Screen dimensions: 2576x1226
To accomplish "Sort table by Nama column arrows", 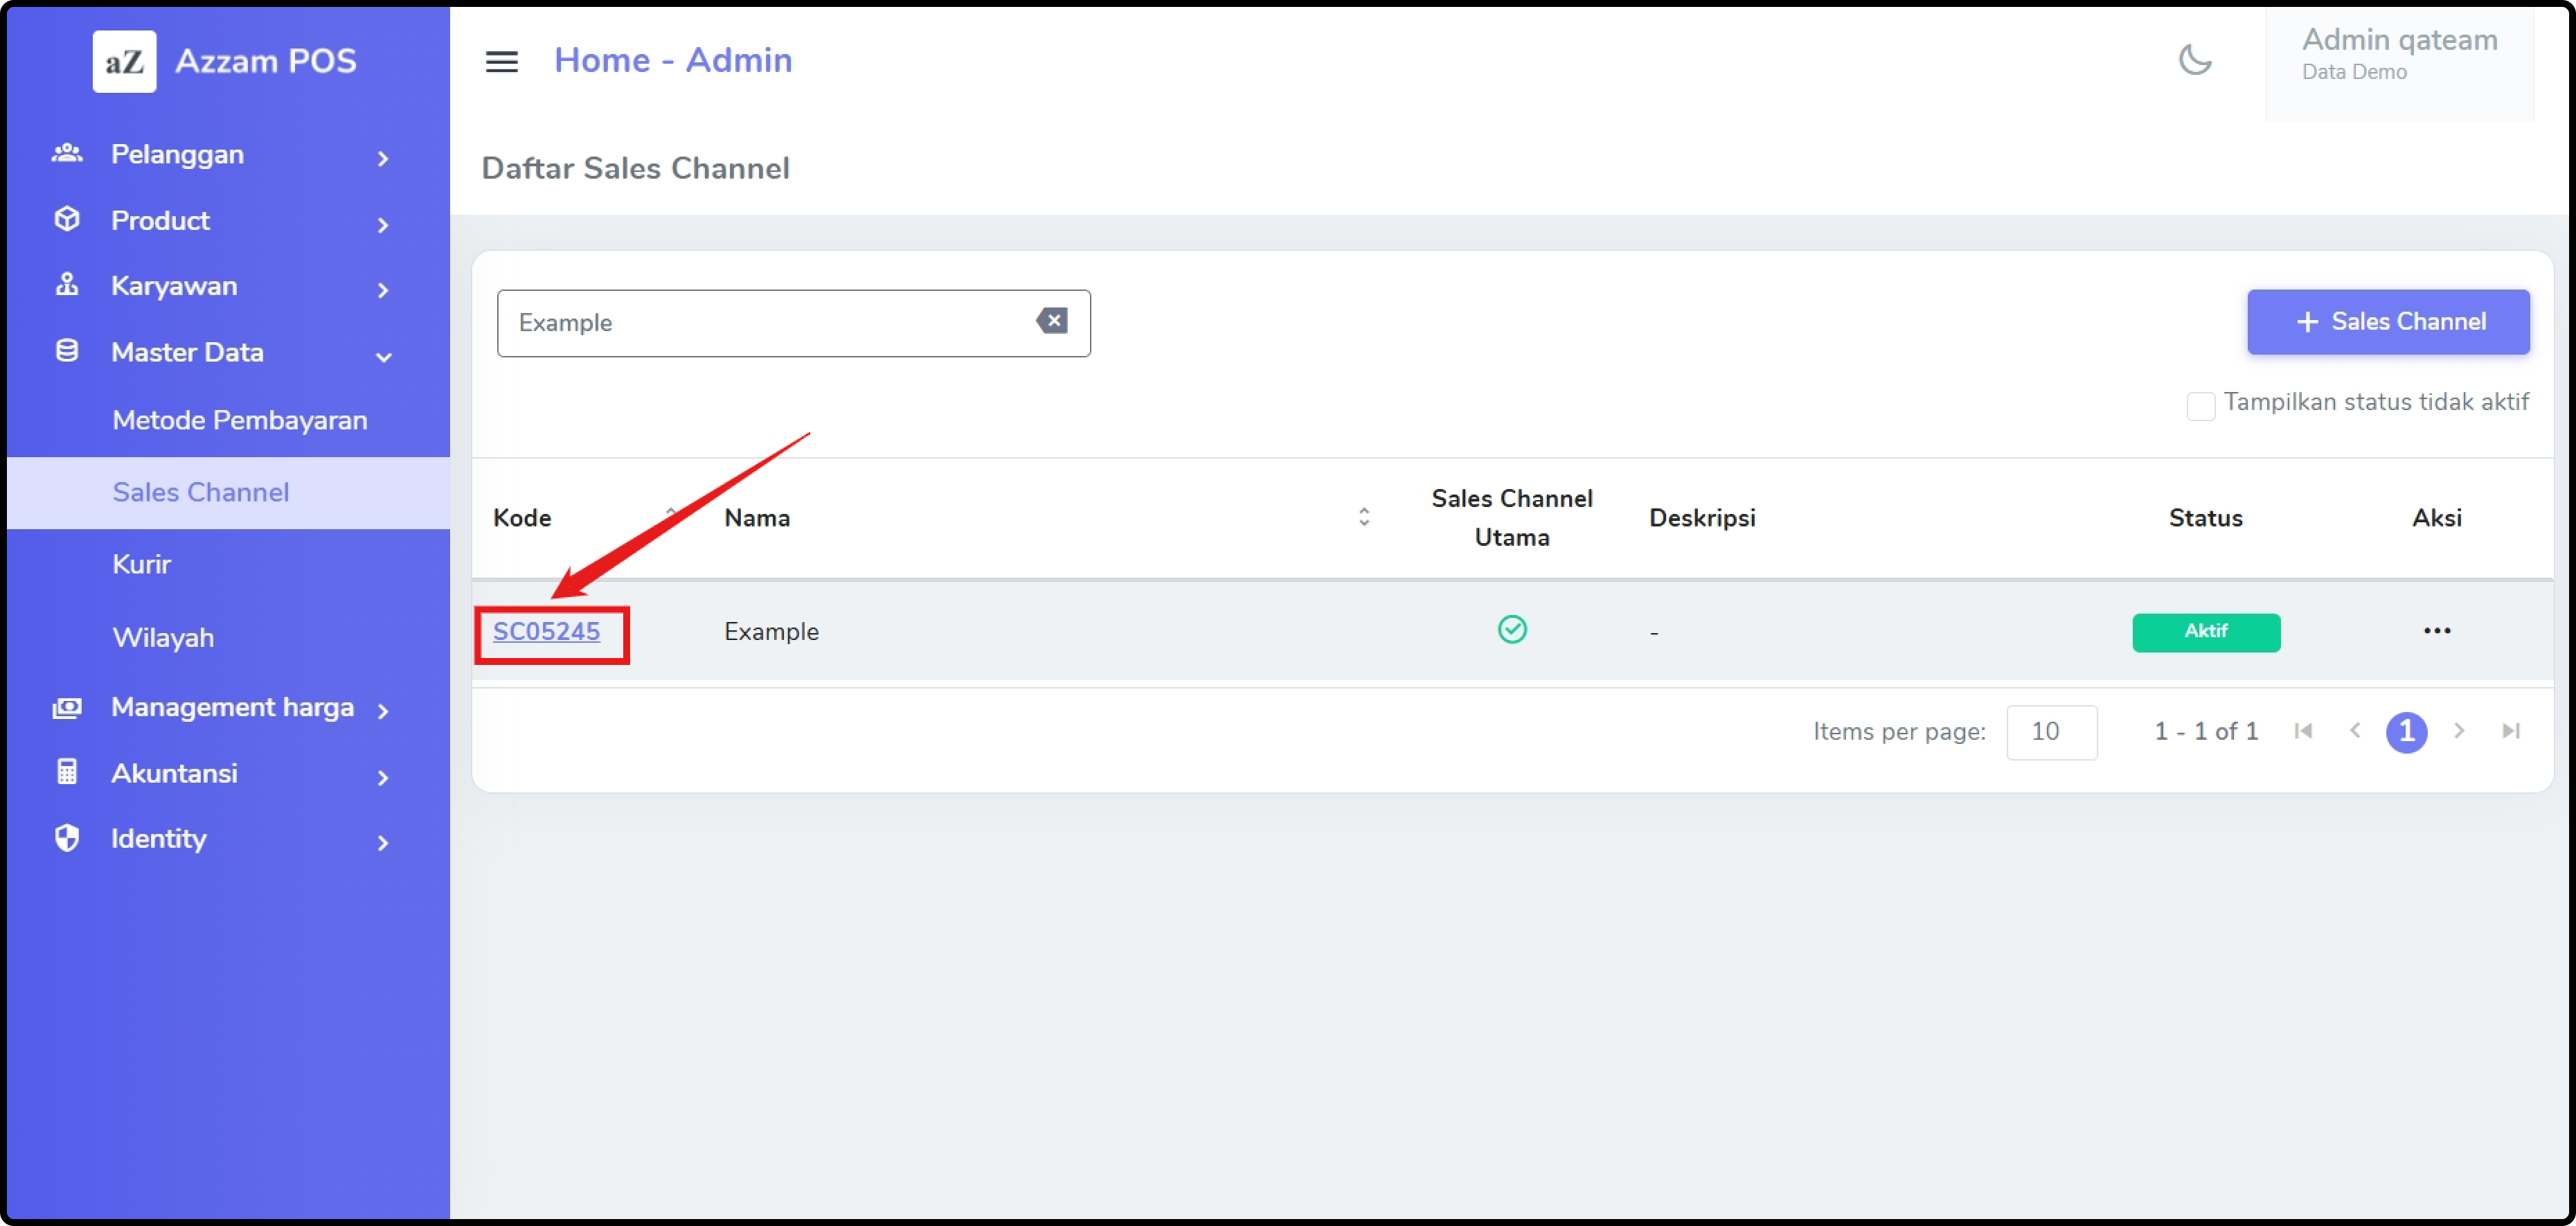I will 1363,517.
